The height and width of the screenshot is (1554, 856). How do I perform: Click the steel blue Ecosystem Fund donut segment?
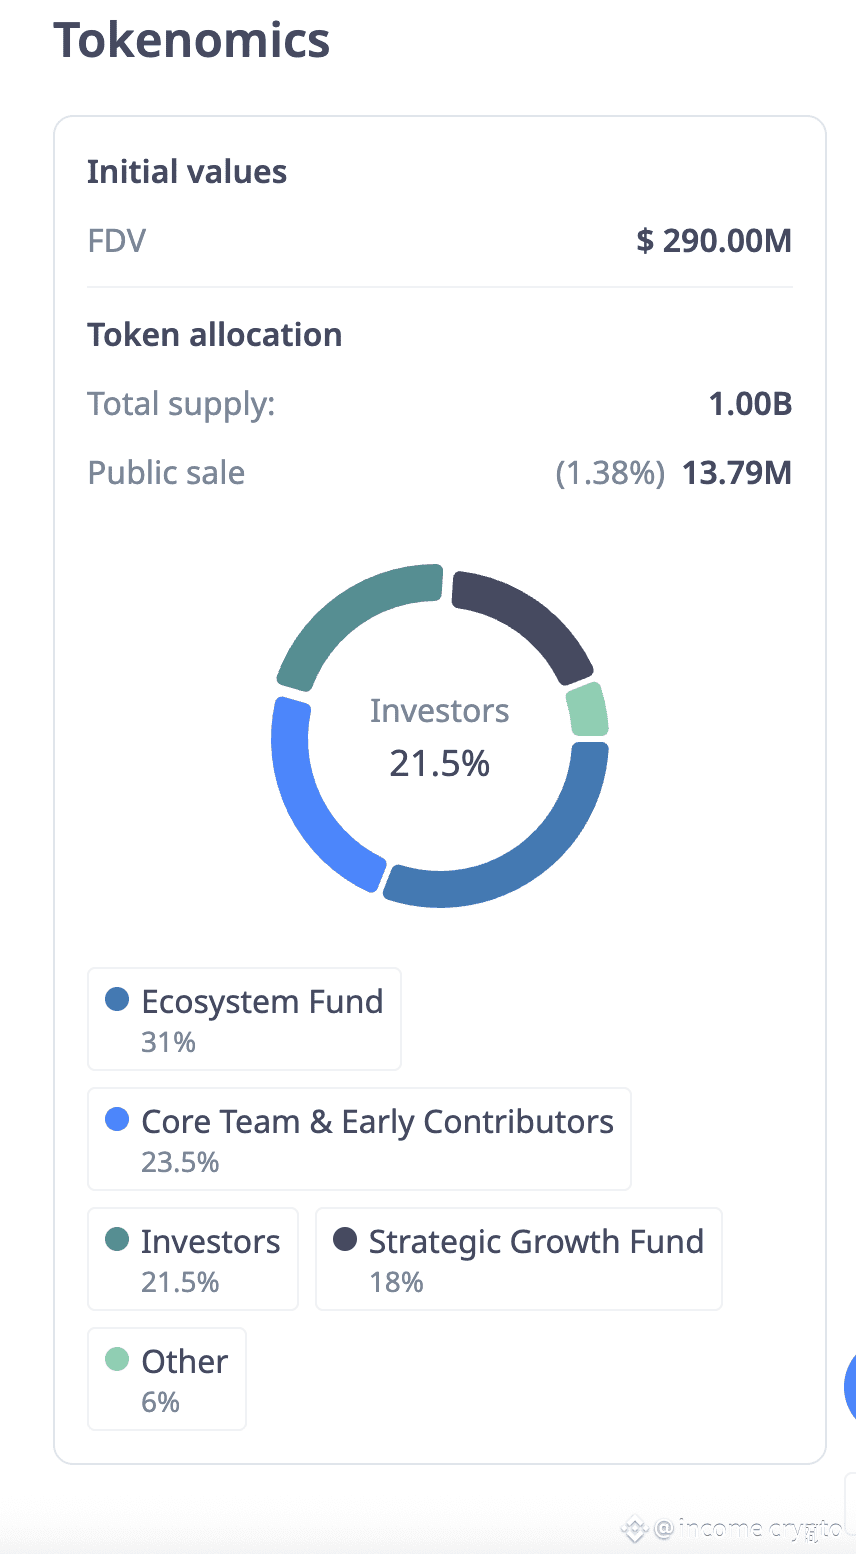coord(530,850)
